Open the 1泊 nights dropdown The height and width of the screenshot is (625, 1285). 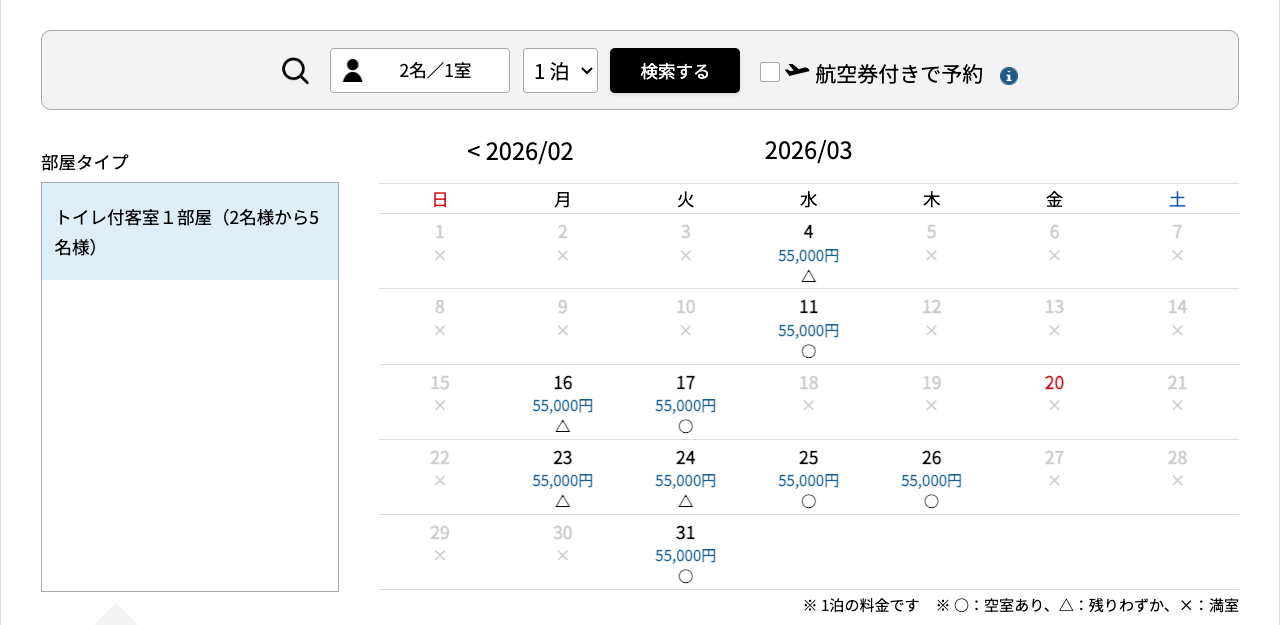(560, 70)
